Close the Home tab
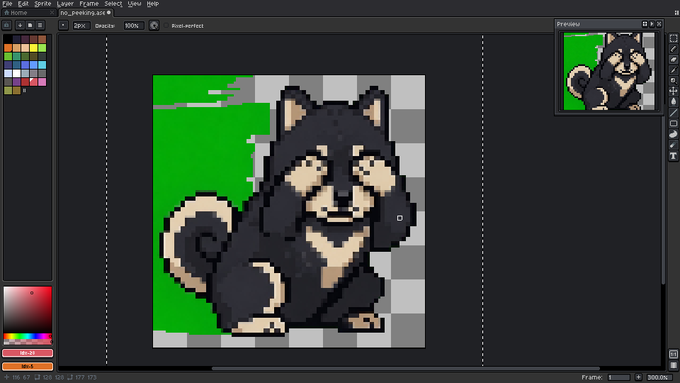The width and height of the screenshot is (680, 383). pyautogui.click(x=52, y=13)
